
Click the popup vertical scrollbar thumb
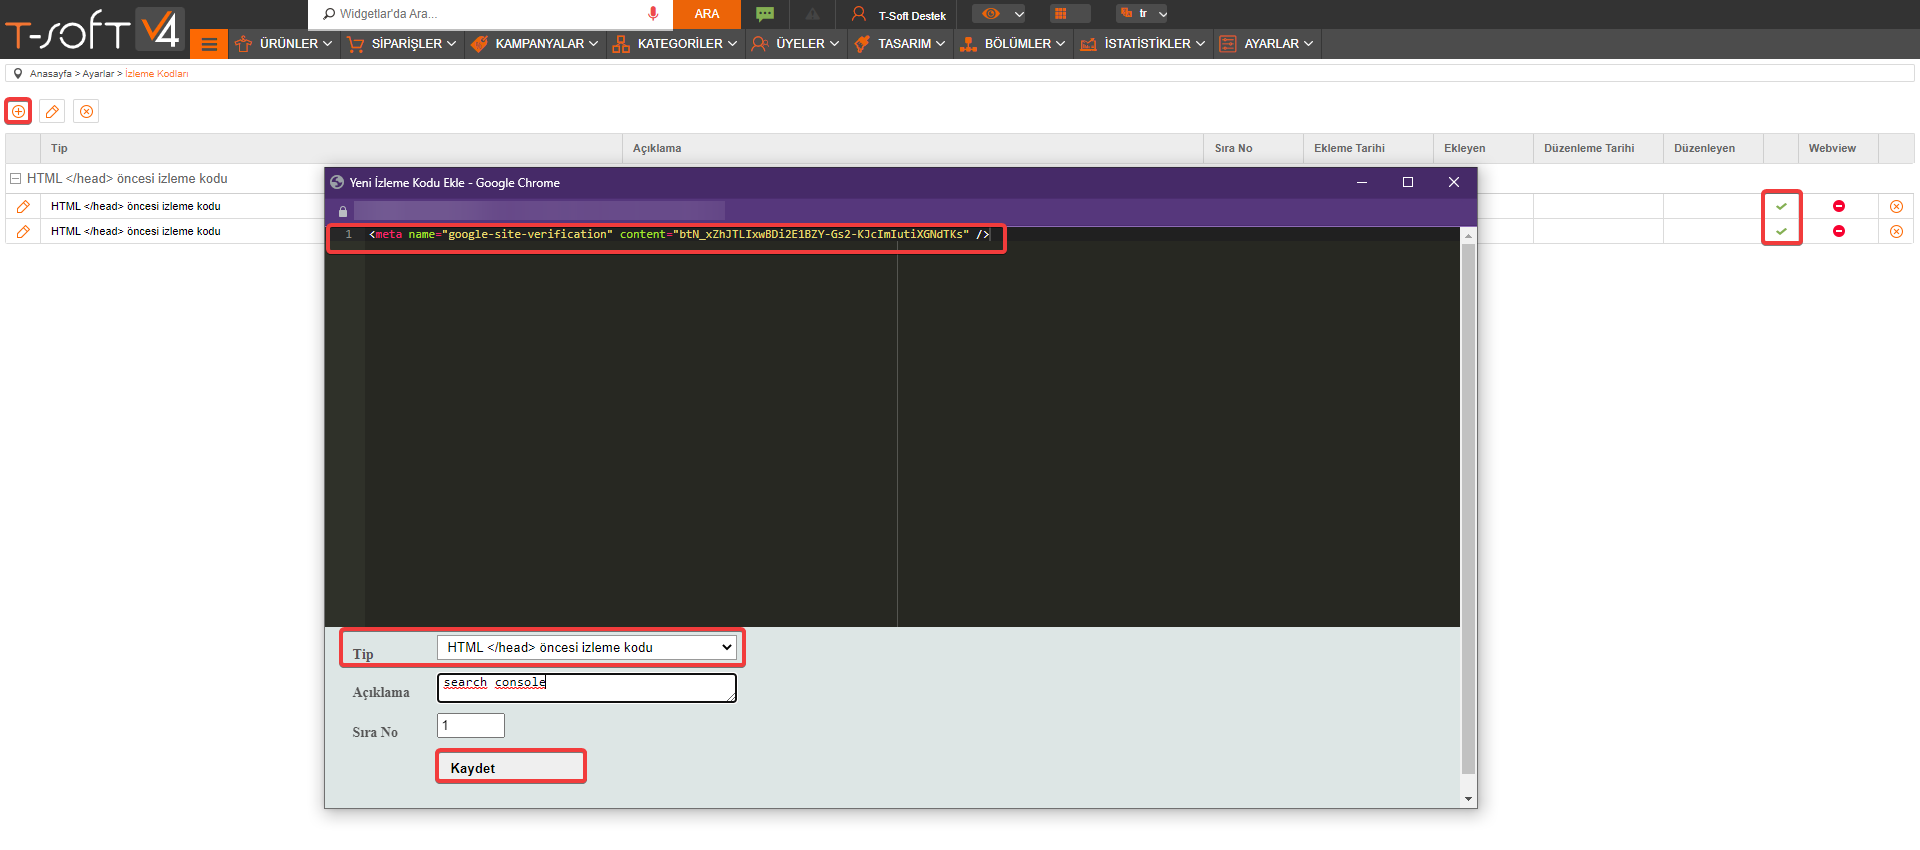pos(1468,508)
